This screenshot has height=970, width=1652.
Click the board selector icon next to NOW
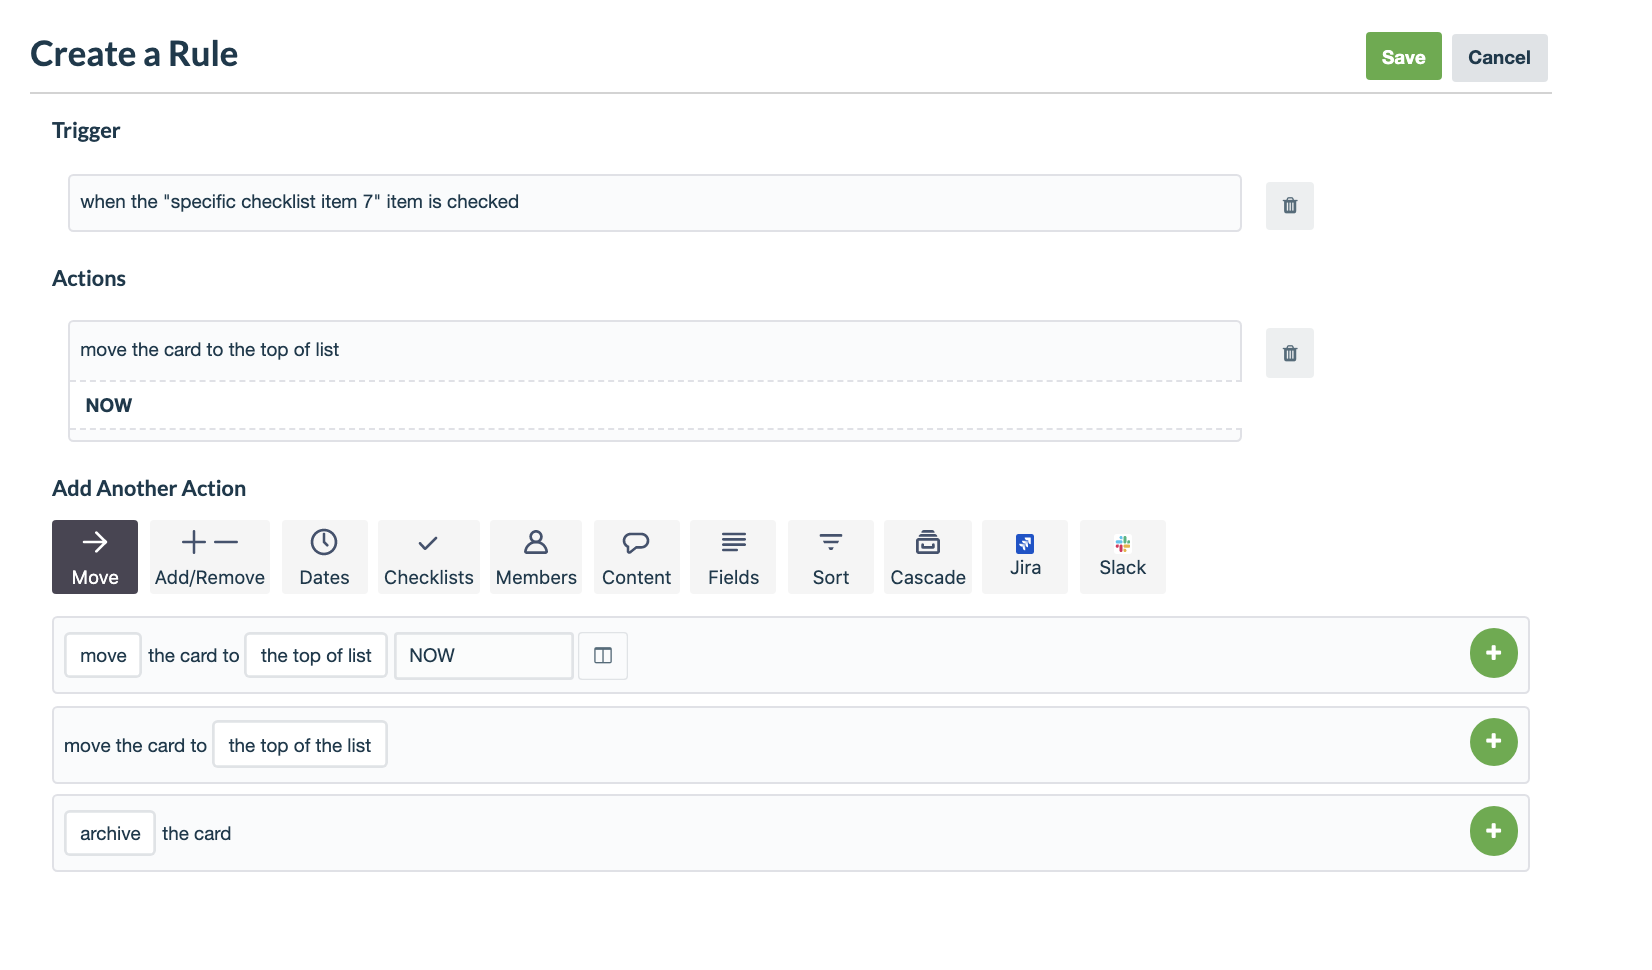tap(603, 655)
